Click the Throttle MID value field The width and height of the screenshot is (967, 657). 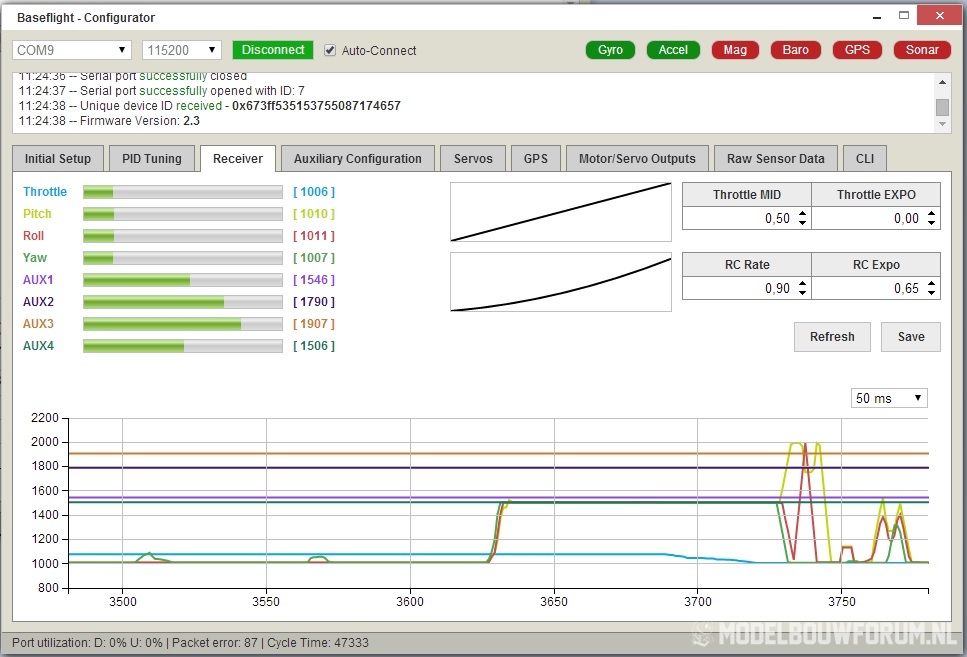coord(746,218)
